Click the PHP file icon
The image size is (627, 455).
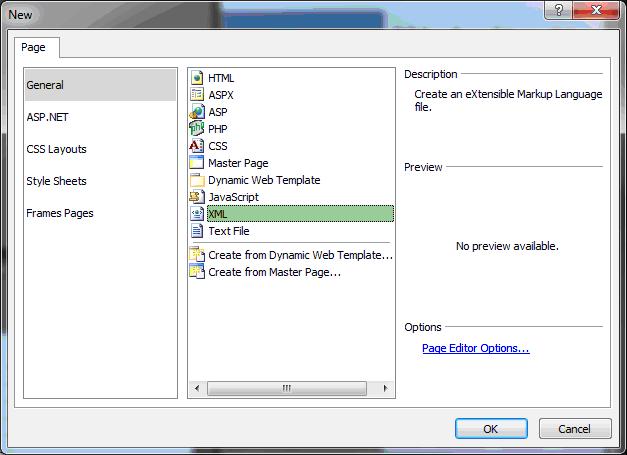[x=197, y=129]
